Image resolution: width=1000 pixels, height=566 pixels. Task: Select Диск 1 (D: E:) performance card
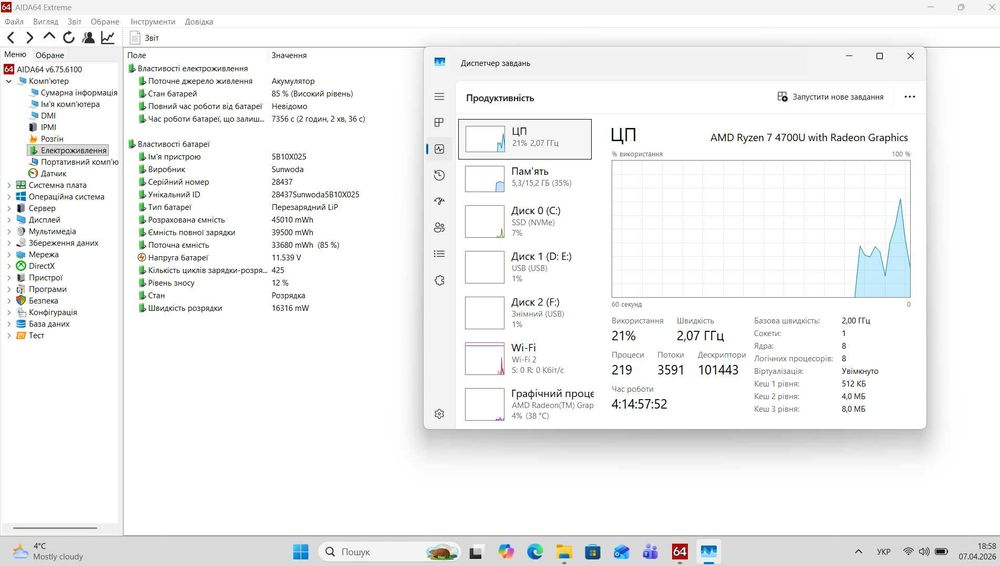[x=525, y=267]
